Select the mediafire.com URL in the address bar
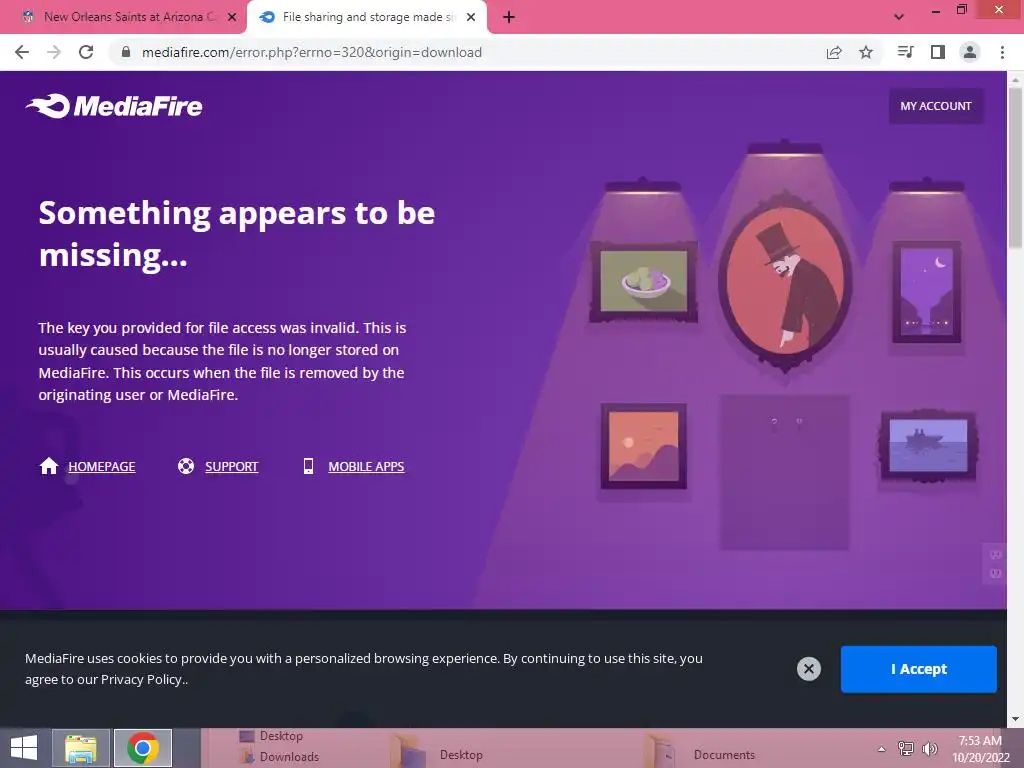1024x768 pixels. [312, 52]
